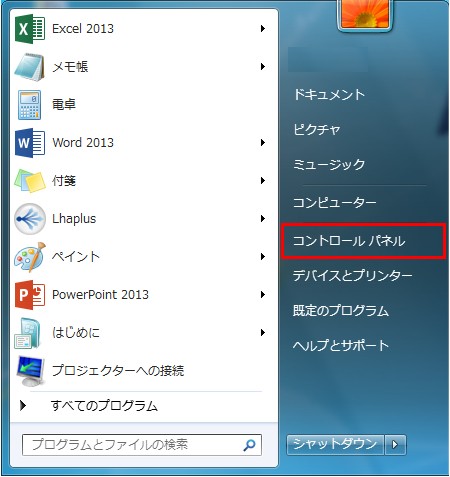Screen dimensions: 450x477
Task: Click the user account flower picture
Action: tap(365, 14)
